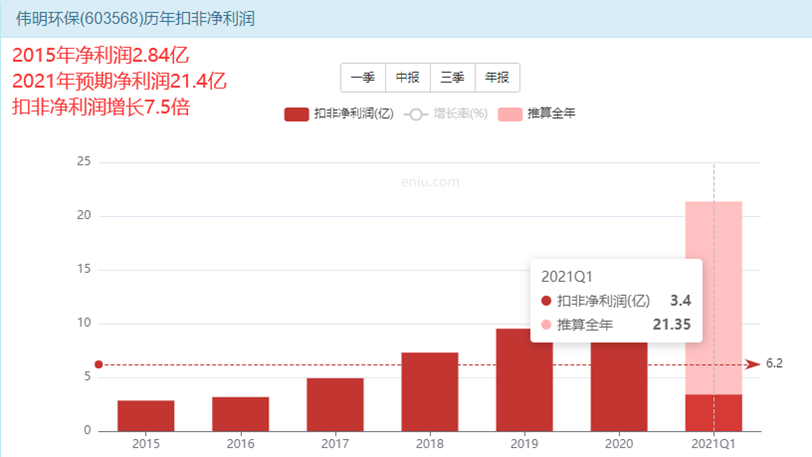The width and height of the screenshot is (812, 457).
Task: Open the 三季 report tab
Action: coord(453,78)
